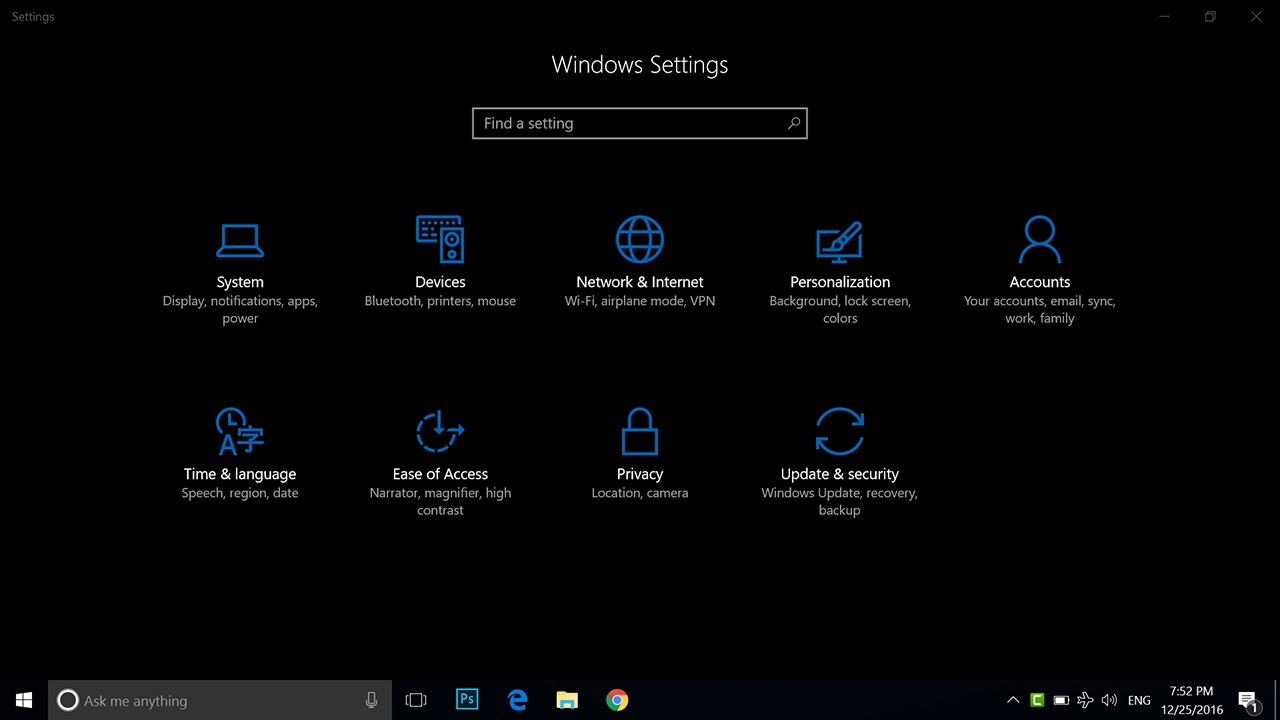
Task: Launch Photoshop from the taskbar
Action: coord(466,700)
